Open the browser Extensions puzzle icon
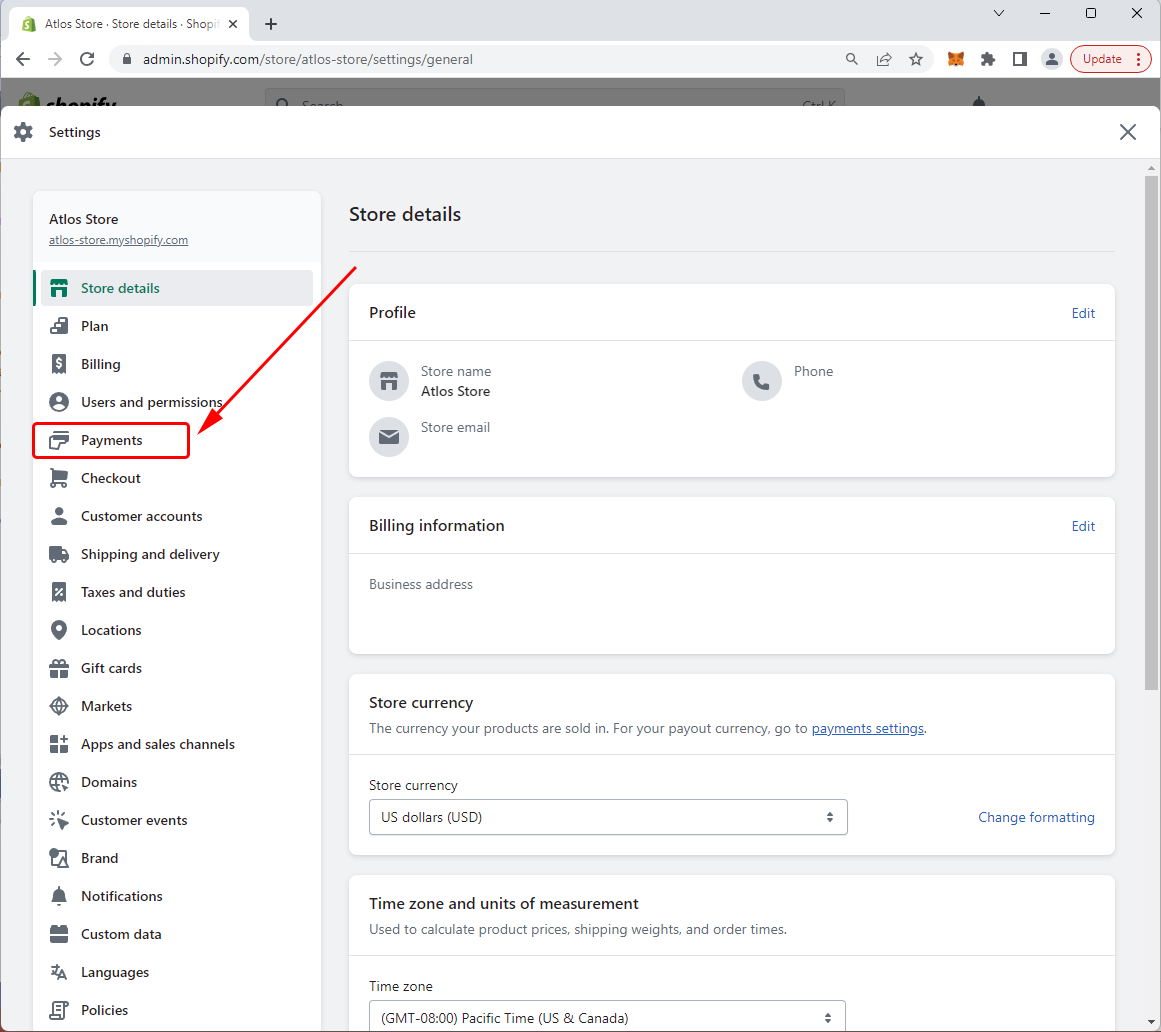 (988, 59)
